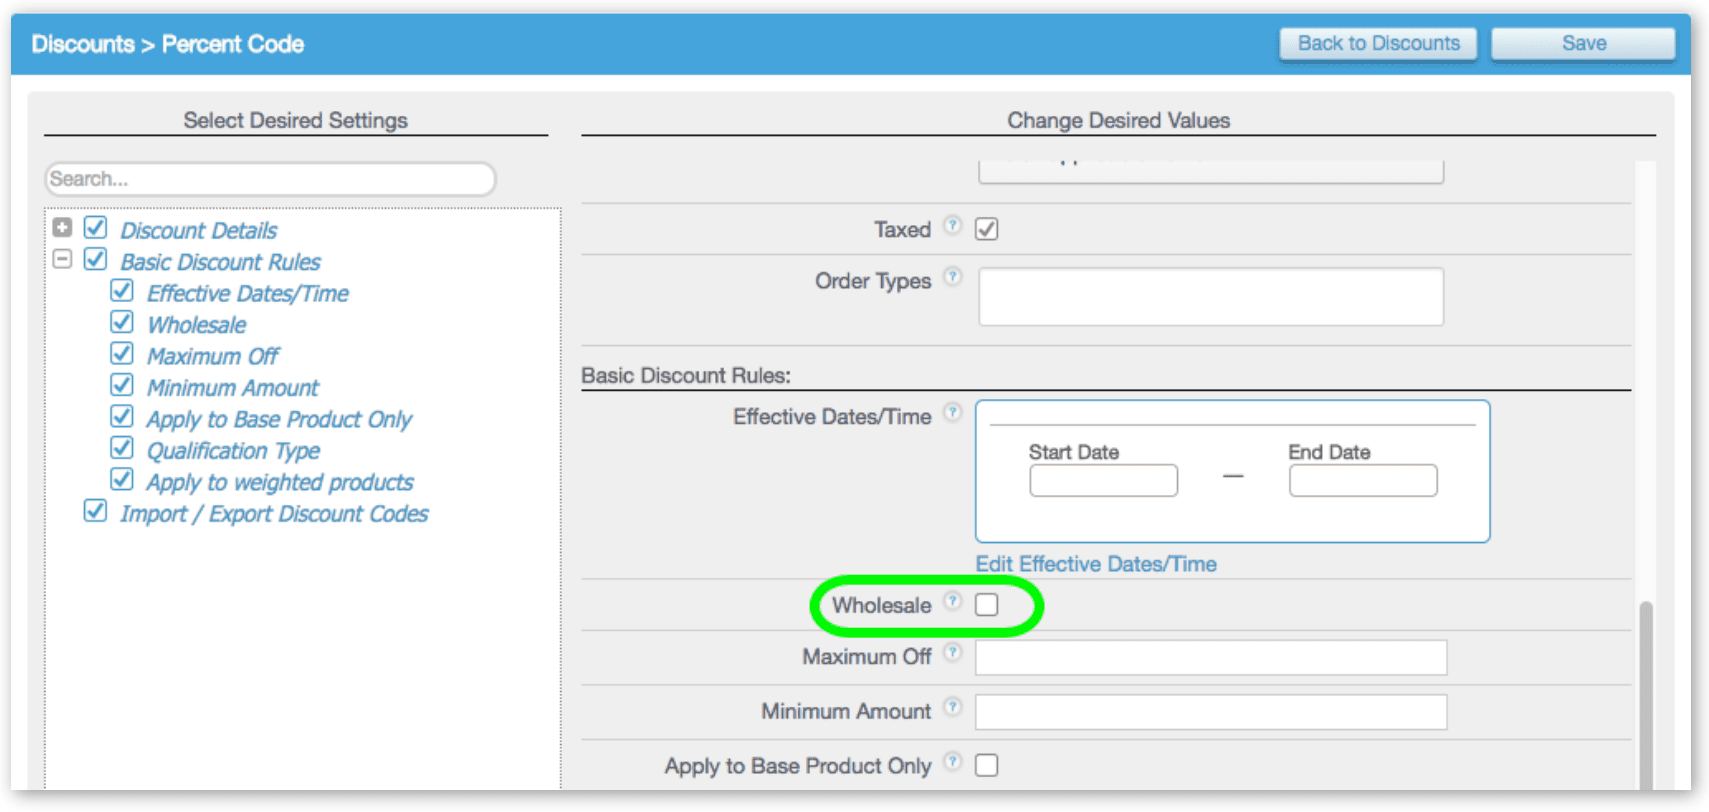Select Apply to weighted products tree label
This screenshot has width=1709, height=812.
click(280, 483)
